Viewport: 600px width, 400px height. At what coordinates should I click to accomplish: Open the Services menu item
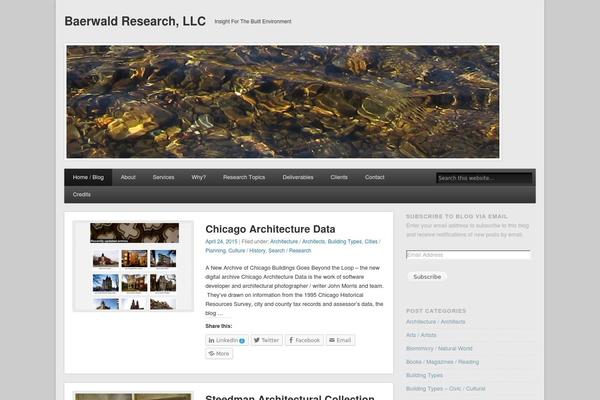click(x=163, y=177)
